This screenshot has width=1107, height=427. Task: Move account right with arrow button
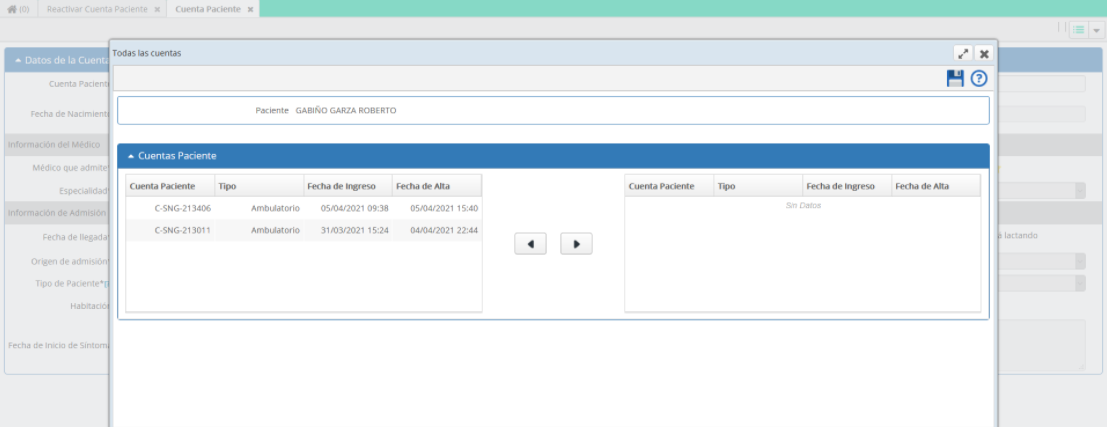pyautogui.click(x=576, y=243)
